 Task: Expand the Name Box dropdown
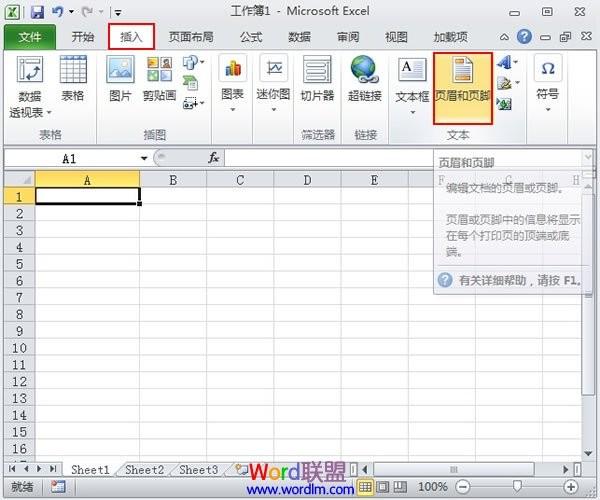144,158
